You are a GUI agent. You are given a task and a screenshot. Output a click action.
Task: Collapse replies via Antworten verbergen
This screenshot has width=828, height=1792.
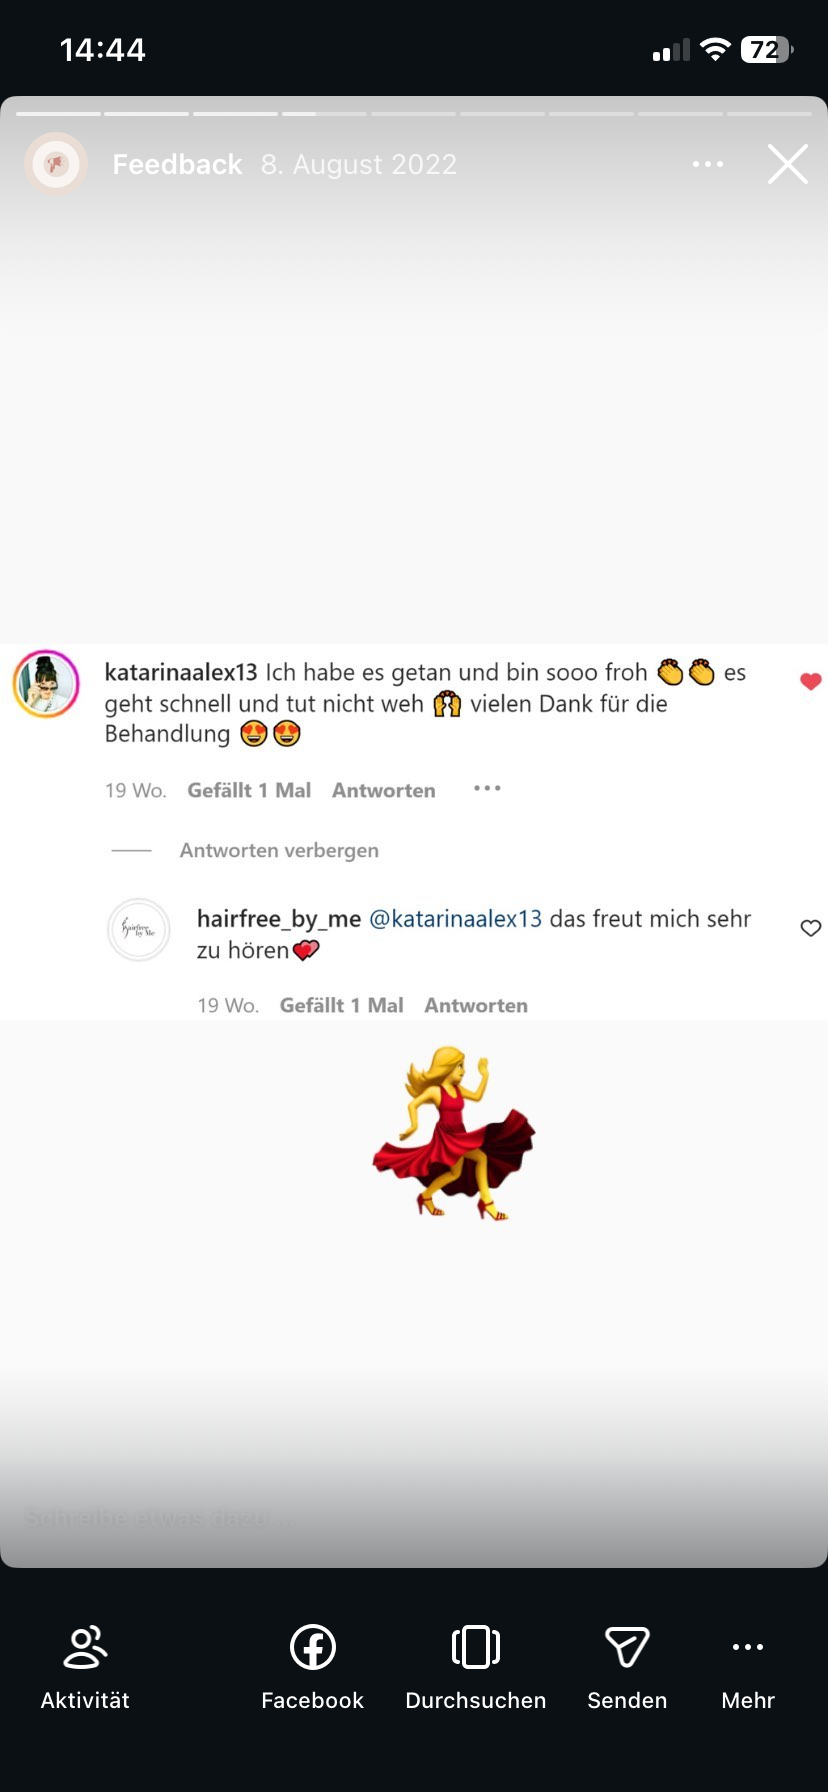click(279, 850)
